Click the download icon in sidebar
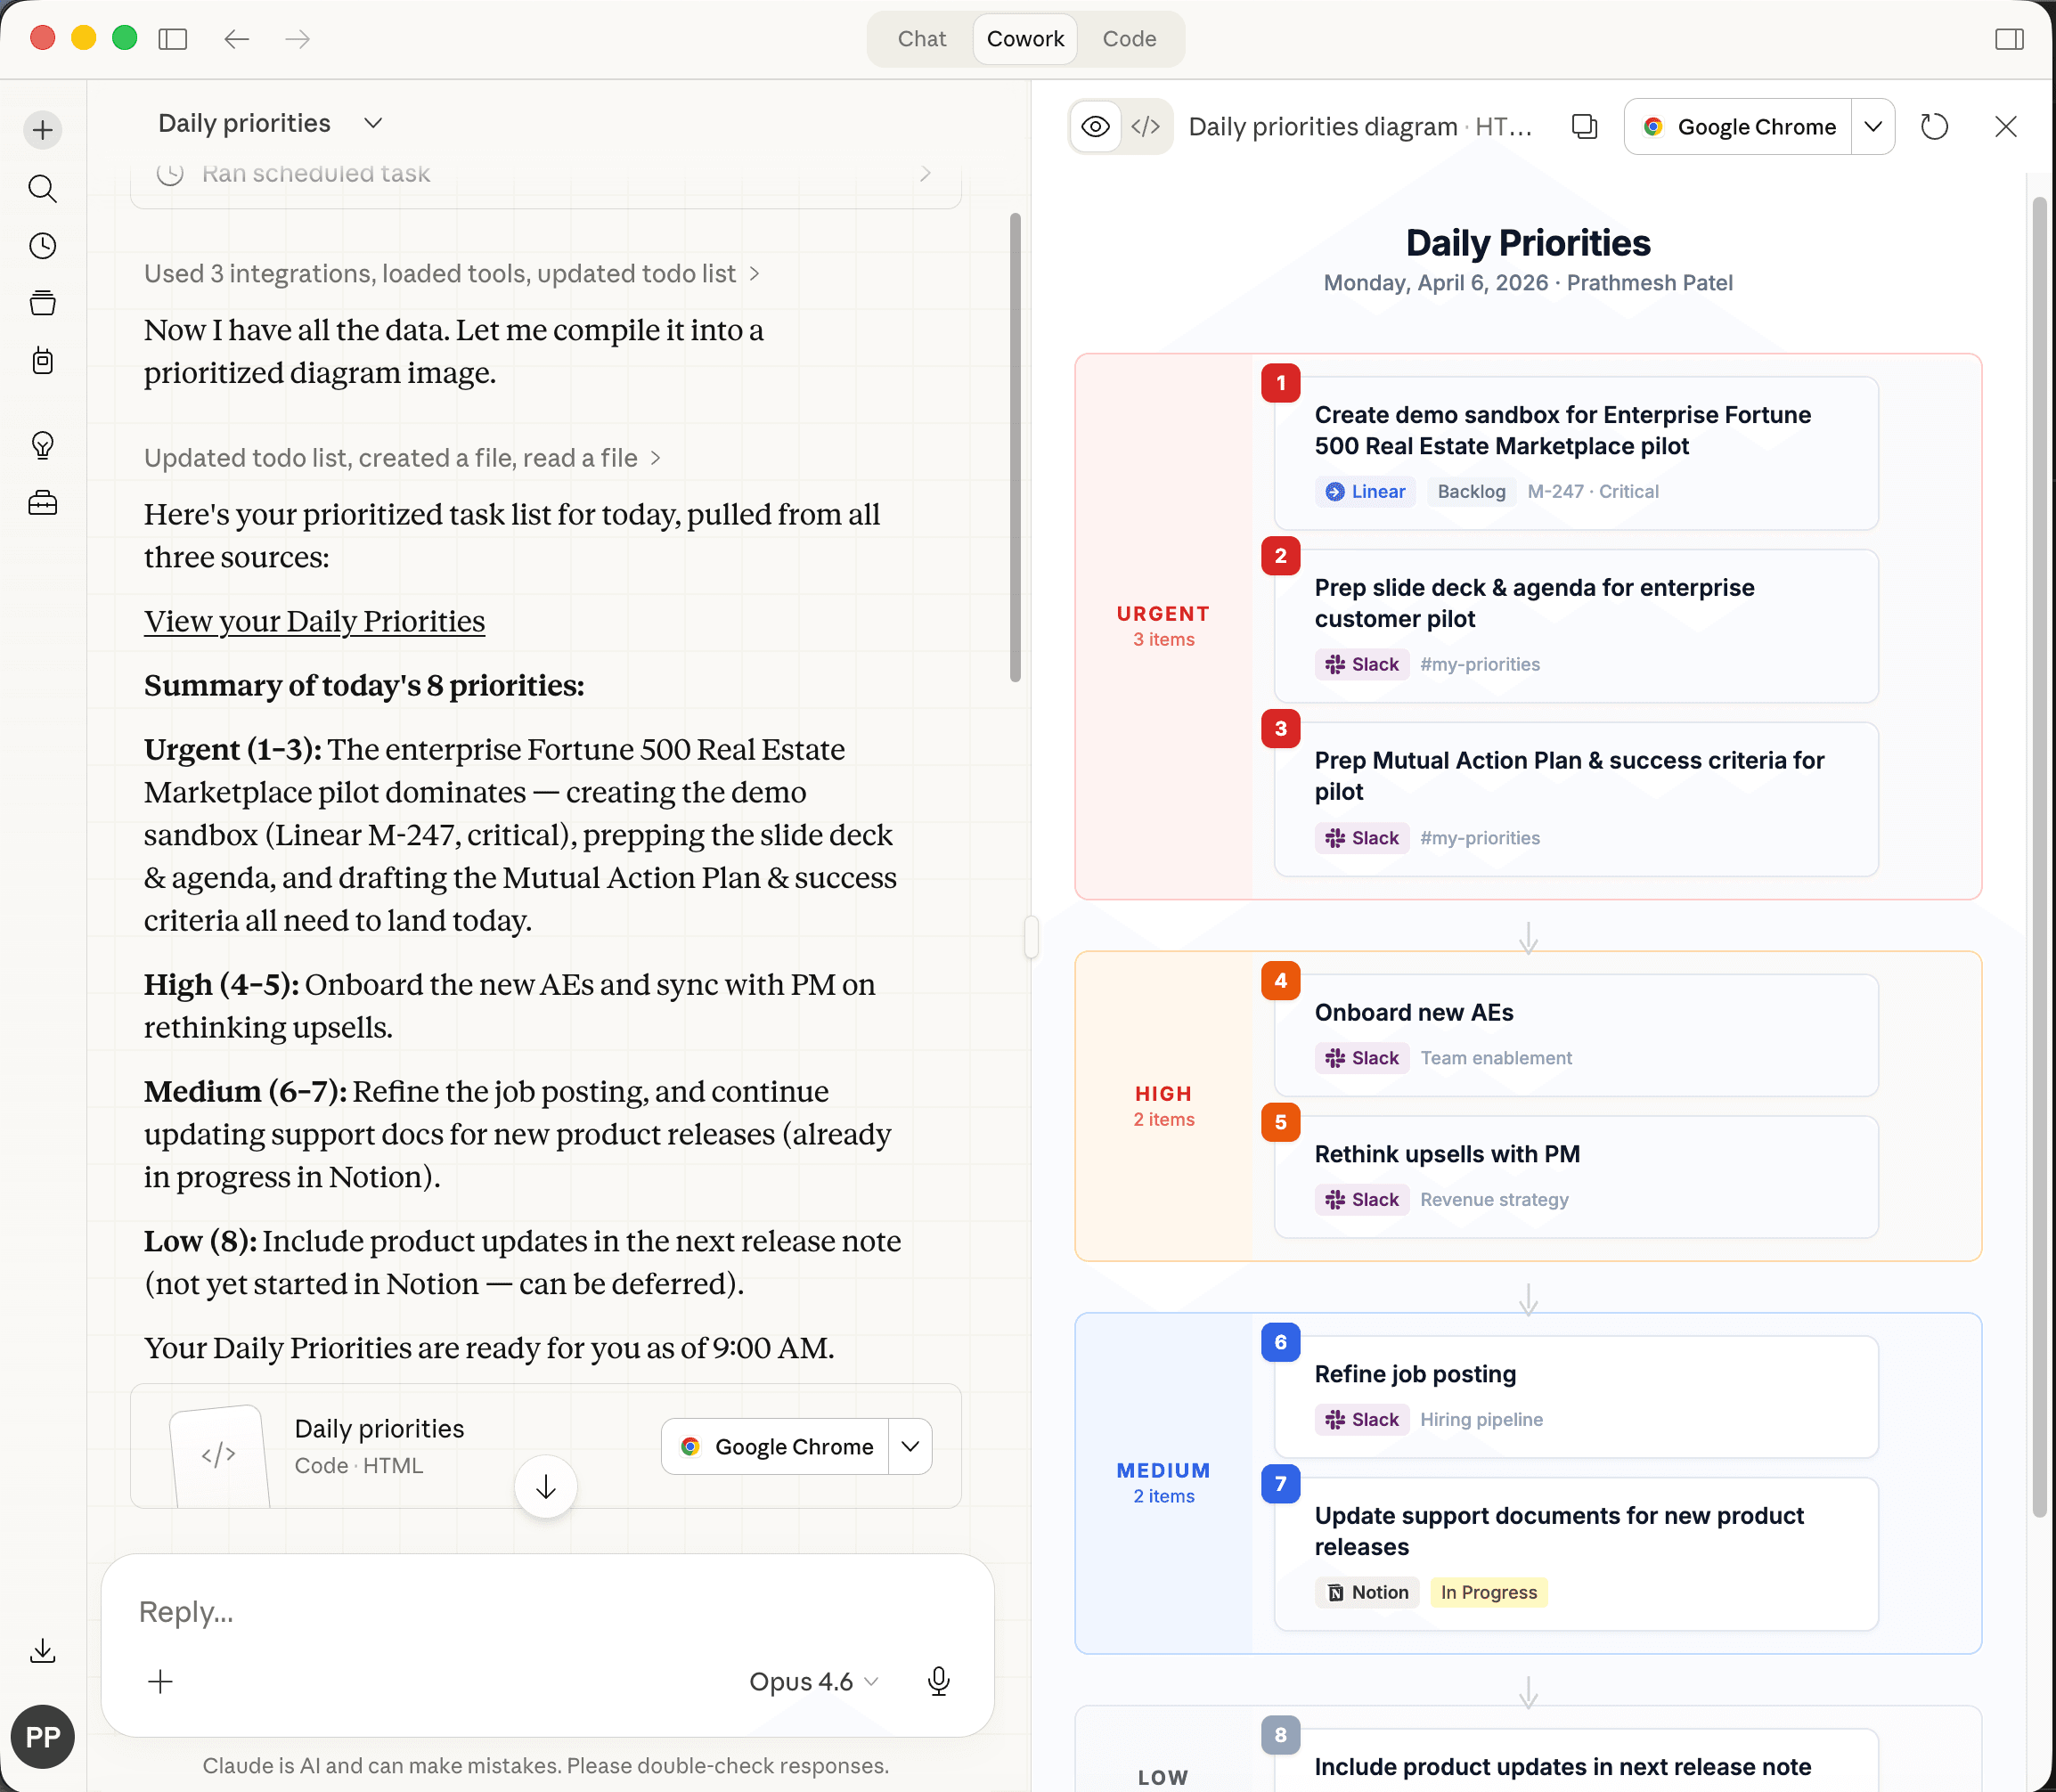This screenshot has height=1792, width=2056. pyautogui.click(x=43, y=1650)
